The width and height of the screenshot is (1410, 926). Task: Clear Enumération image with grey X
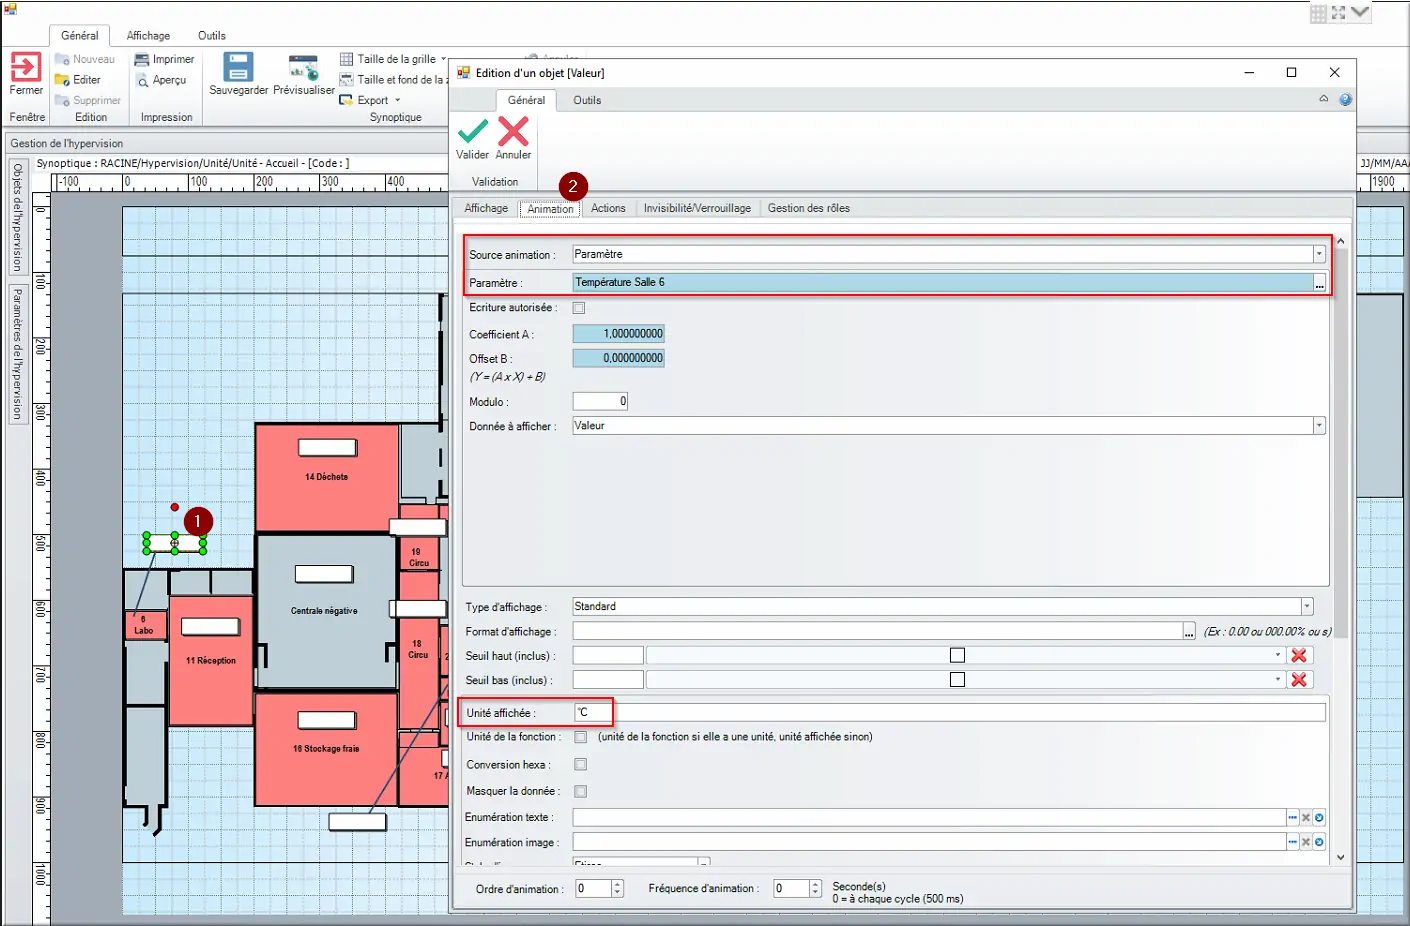click(x=1306, y=842)
